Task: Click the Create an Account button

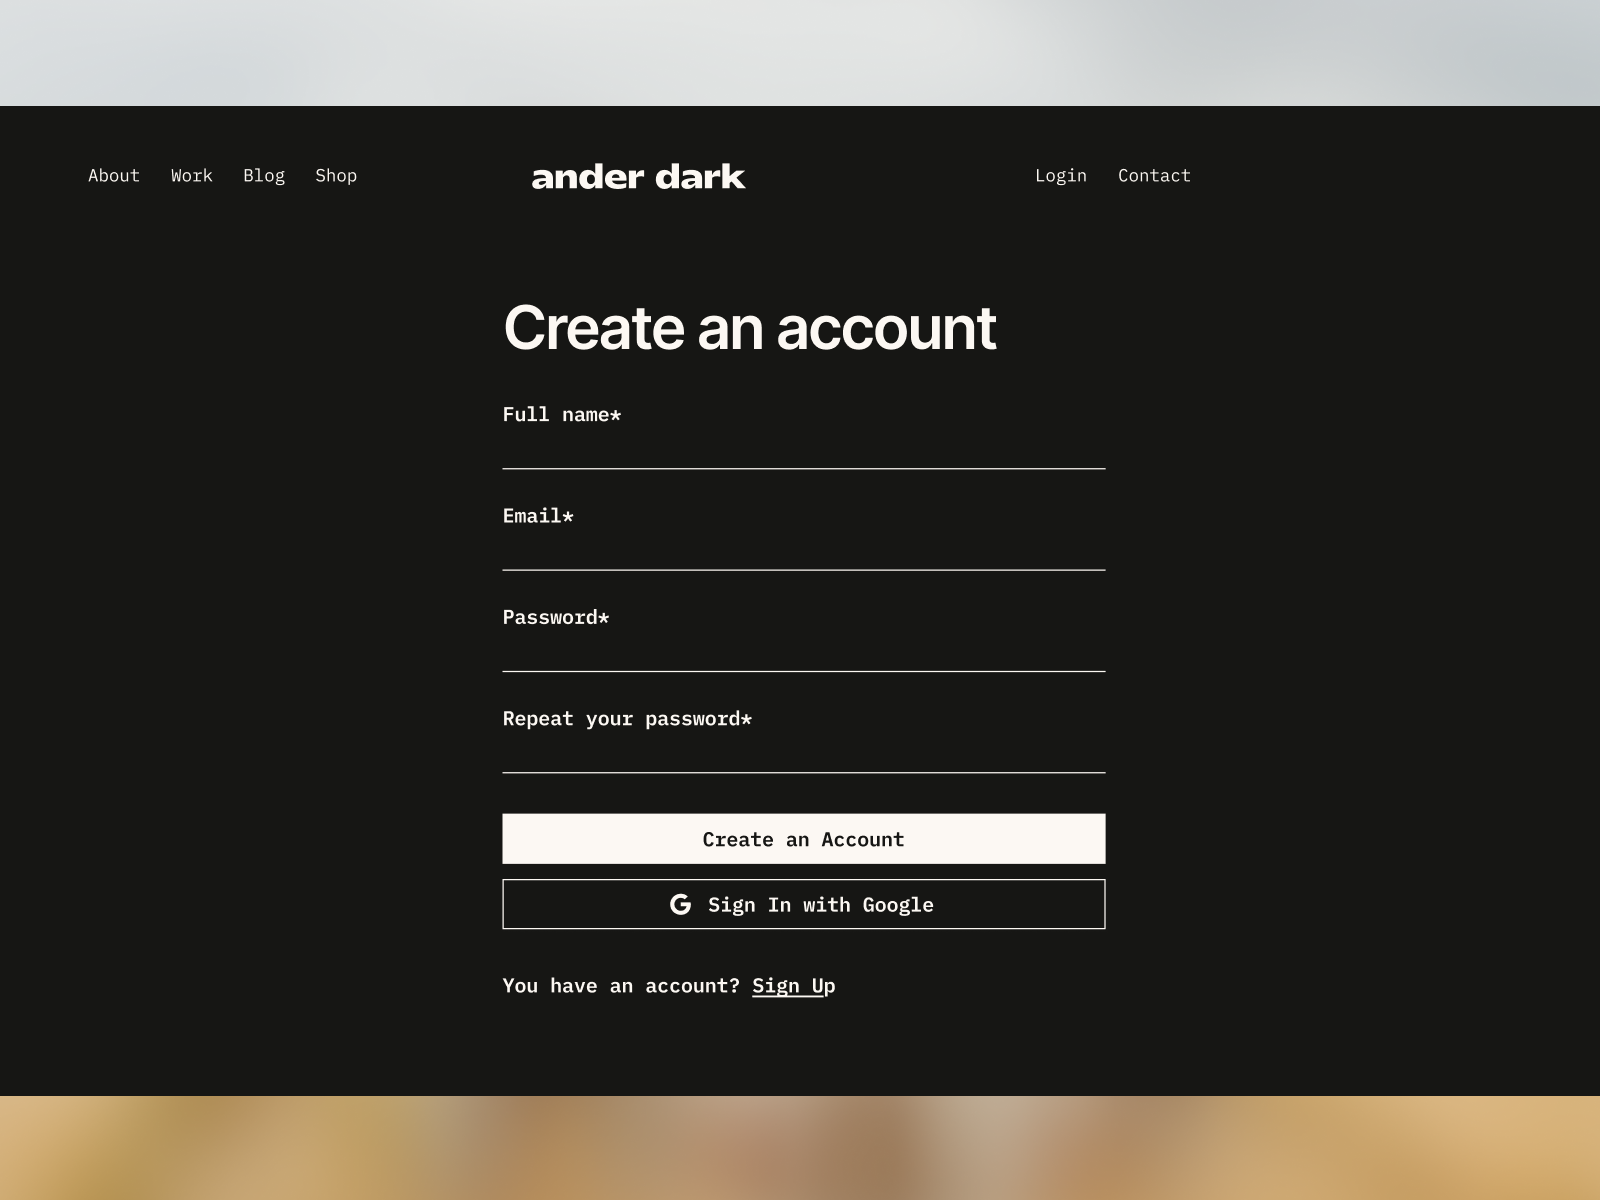Action: pyautogui.click(x=804, y=839)
